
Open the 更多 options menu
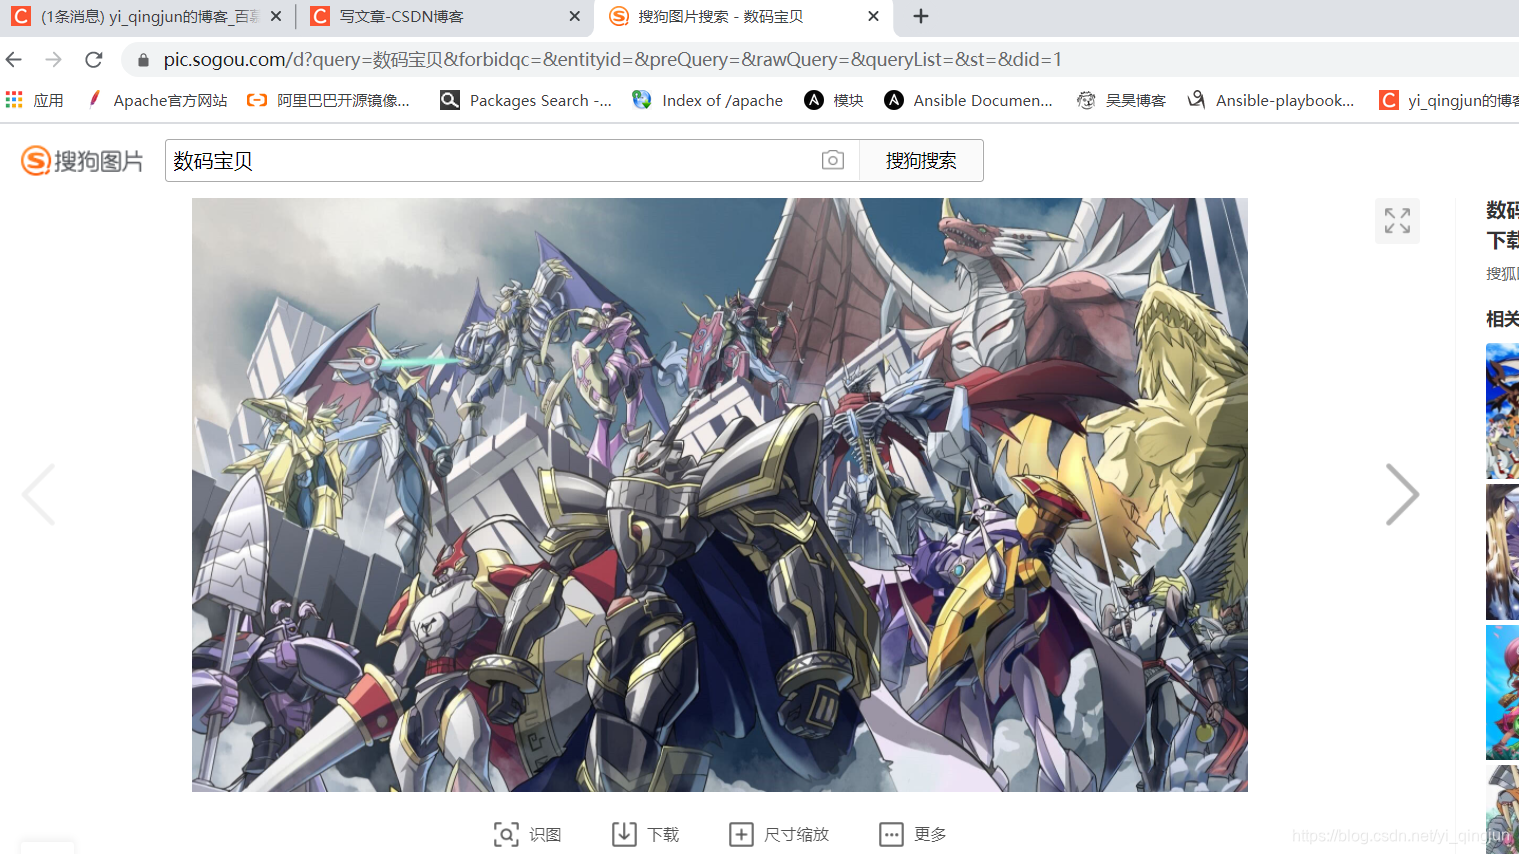click(x=911, y=833)
